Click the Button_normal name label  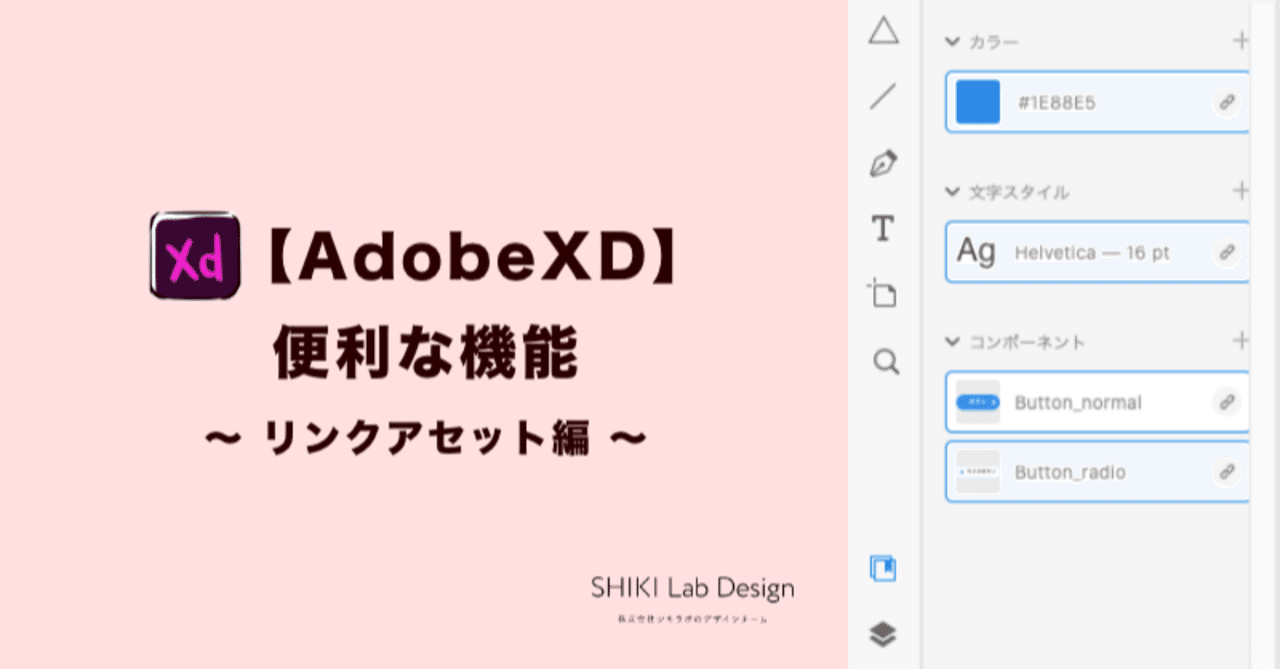1078,403
